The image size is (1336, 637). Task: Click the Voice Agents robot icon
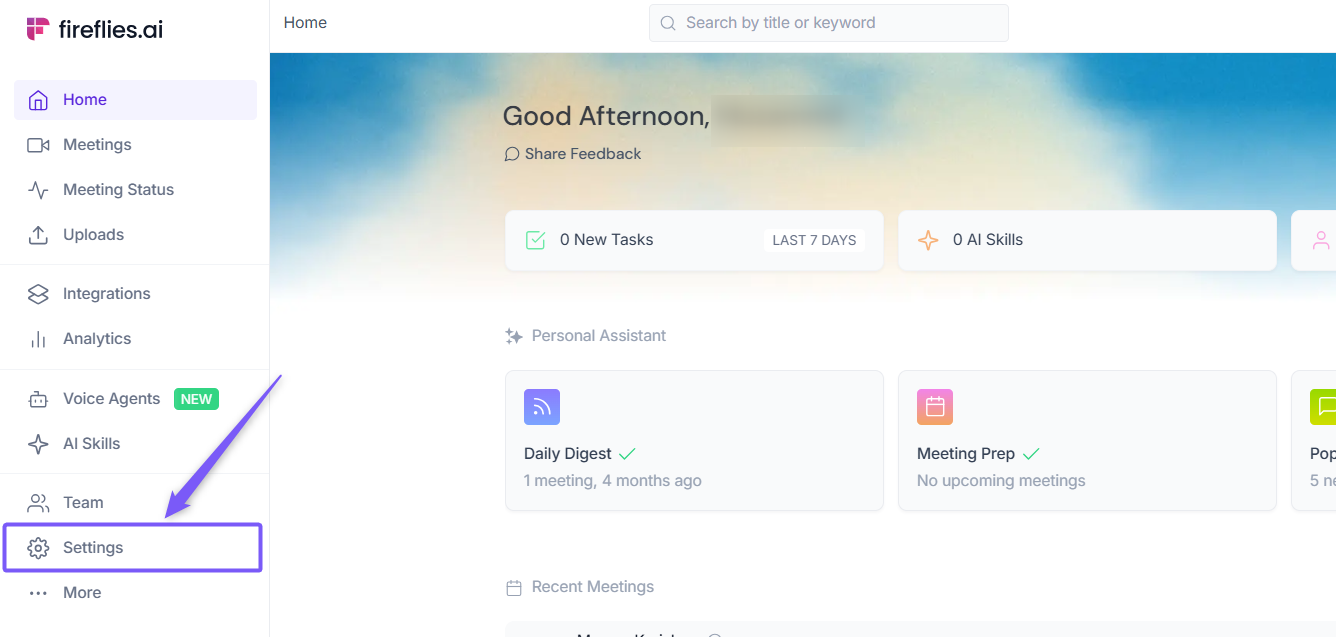pos(38,399)
